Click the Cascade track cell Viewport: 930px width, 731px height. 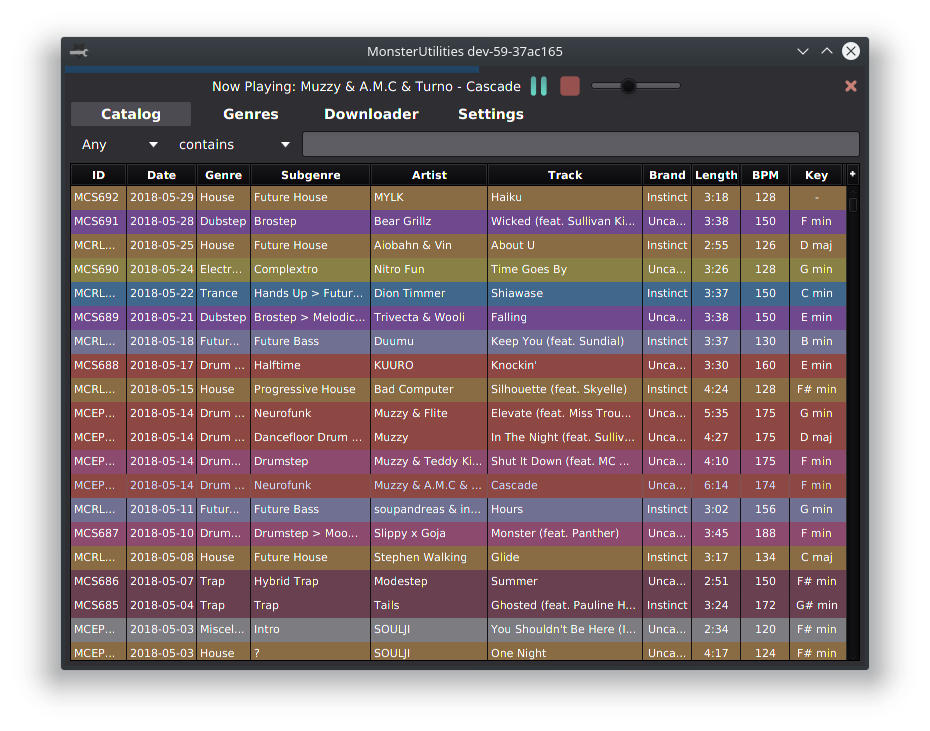(x=565, y=485)
